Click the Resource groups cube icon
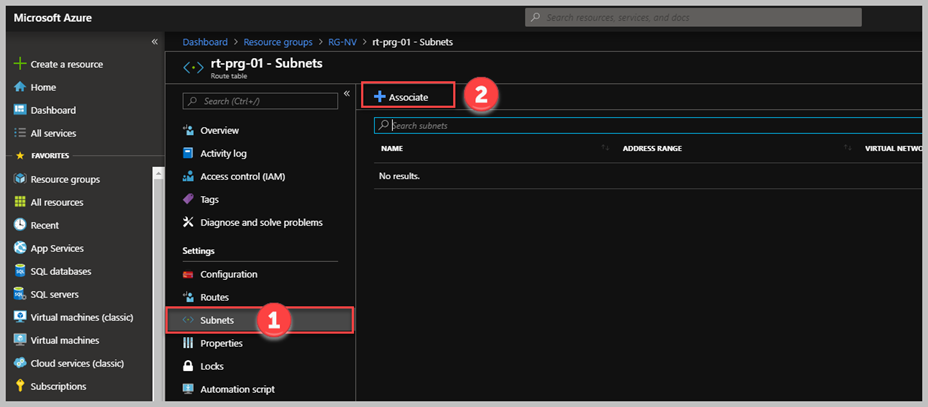Screen dimensions: 928x407 pyautogui.click(x=20, y=179)
